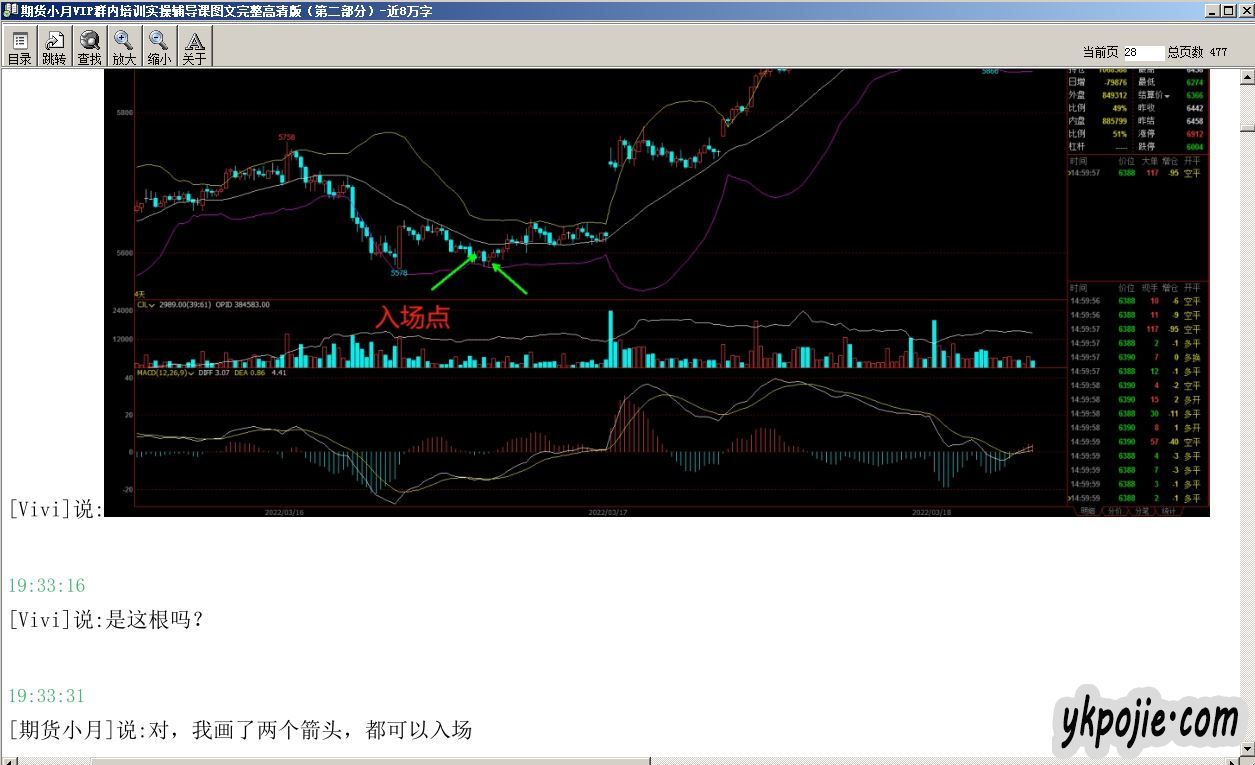
Task: Click the vertical scrollbar down arrow
Action: click(x=1246, y=750)
